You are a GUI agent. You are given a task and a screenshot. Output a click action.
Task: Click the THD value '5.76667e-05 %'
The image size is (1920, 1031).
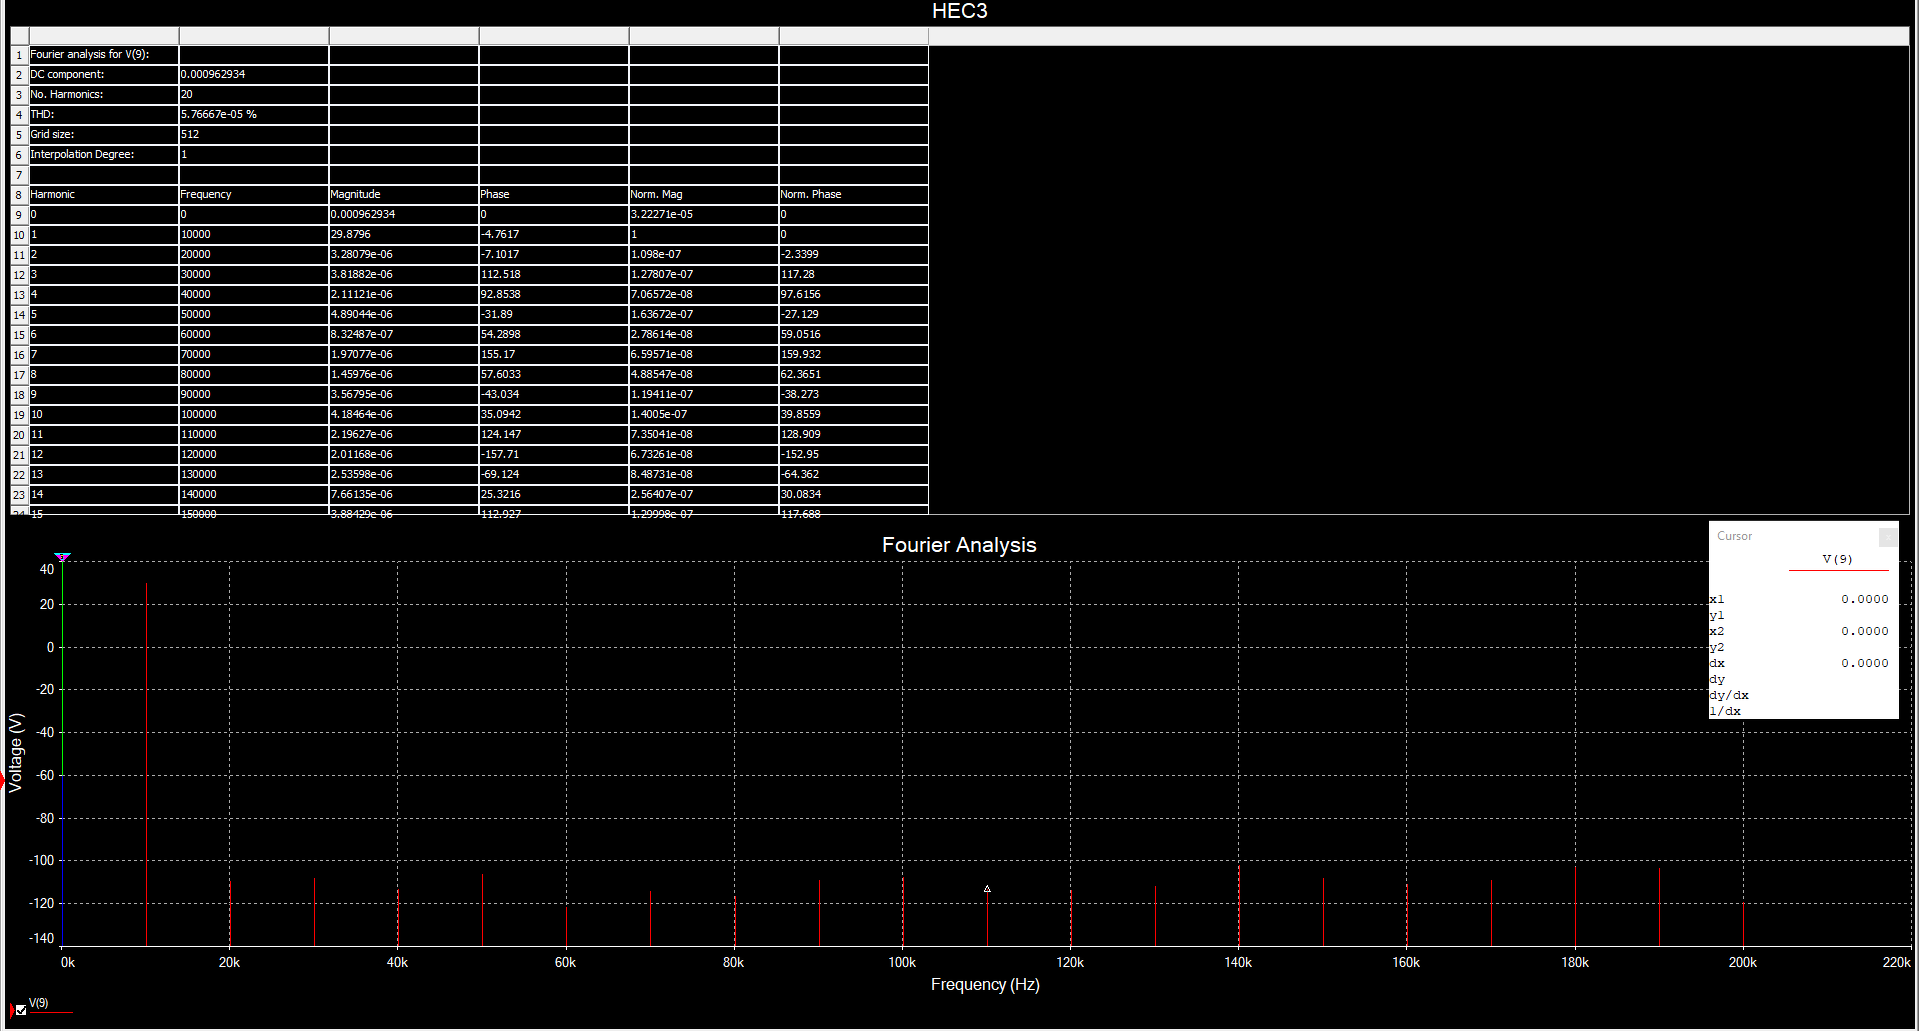(x=254, y=115)
